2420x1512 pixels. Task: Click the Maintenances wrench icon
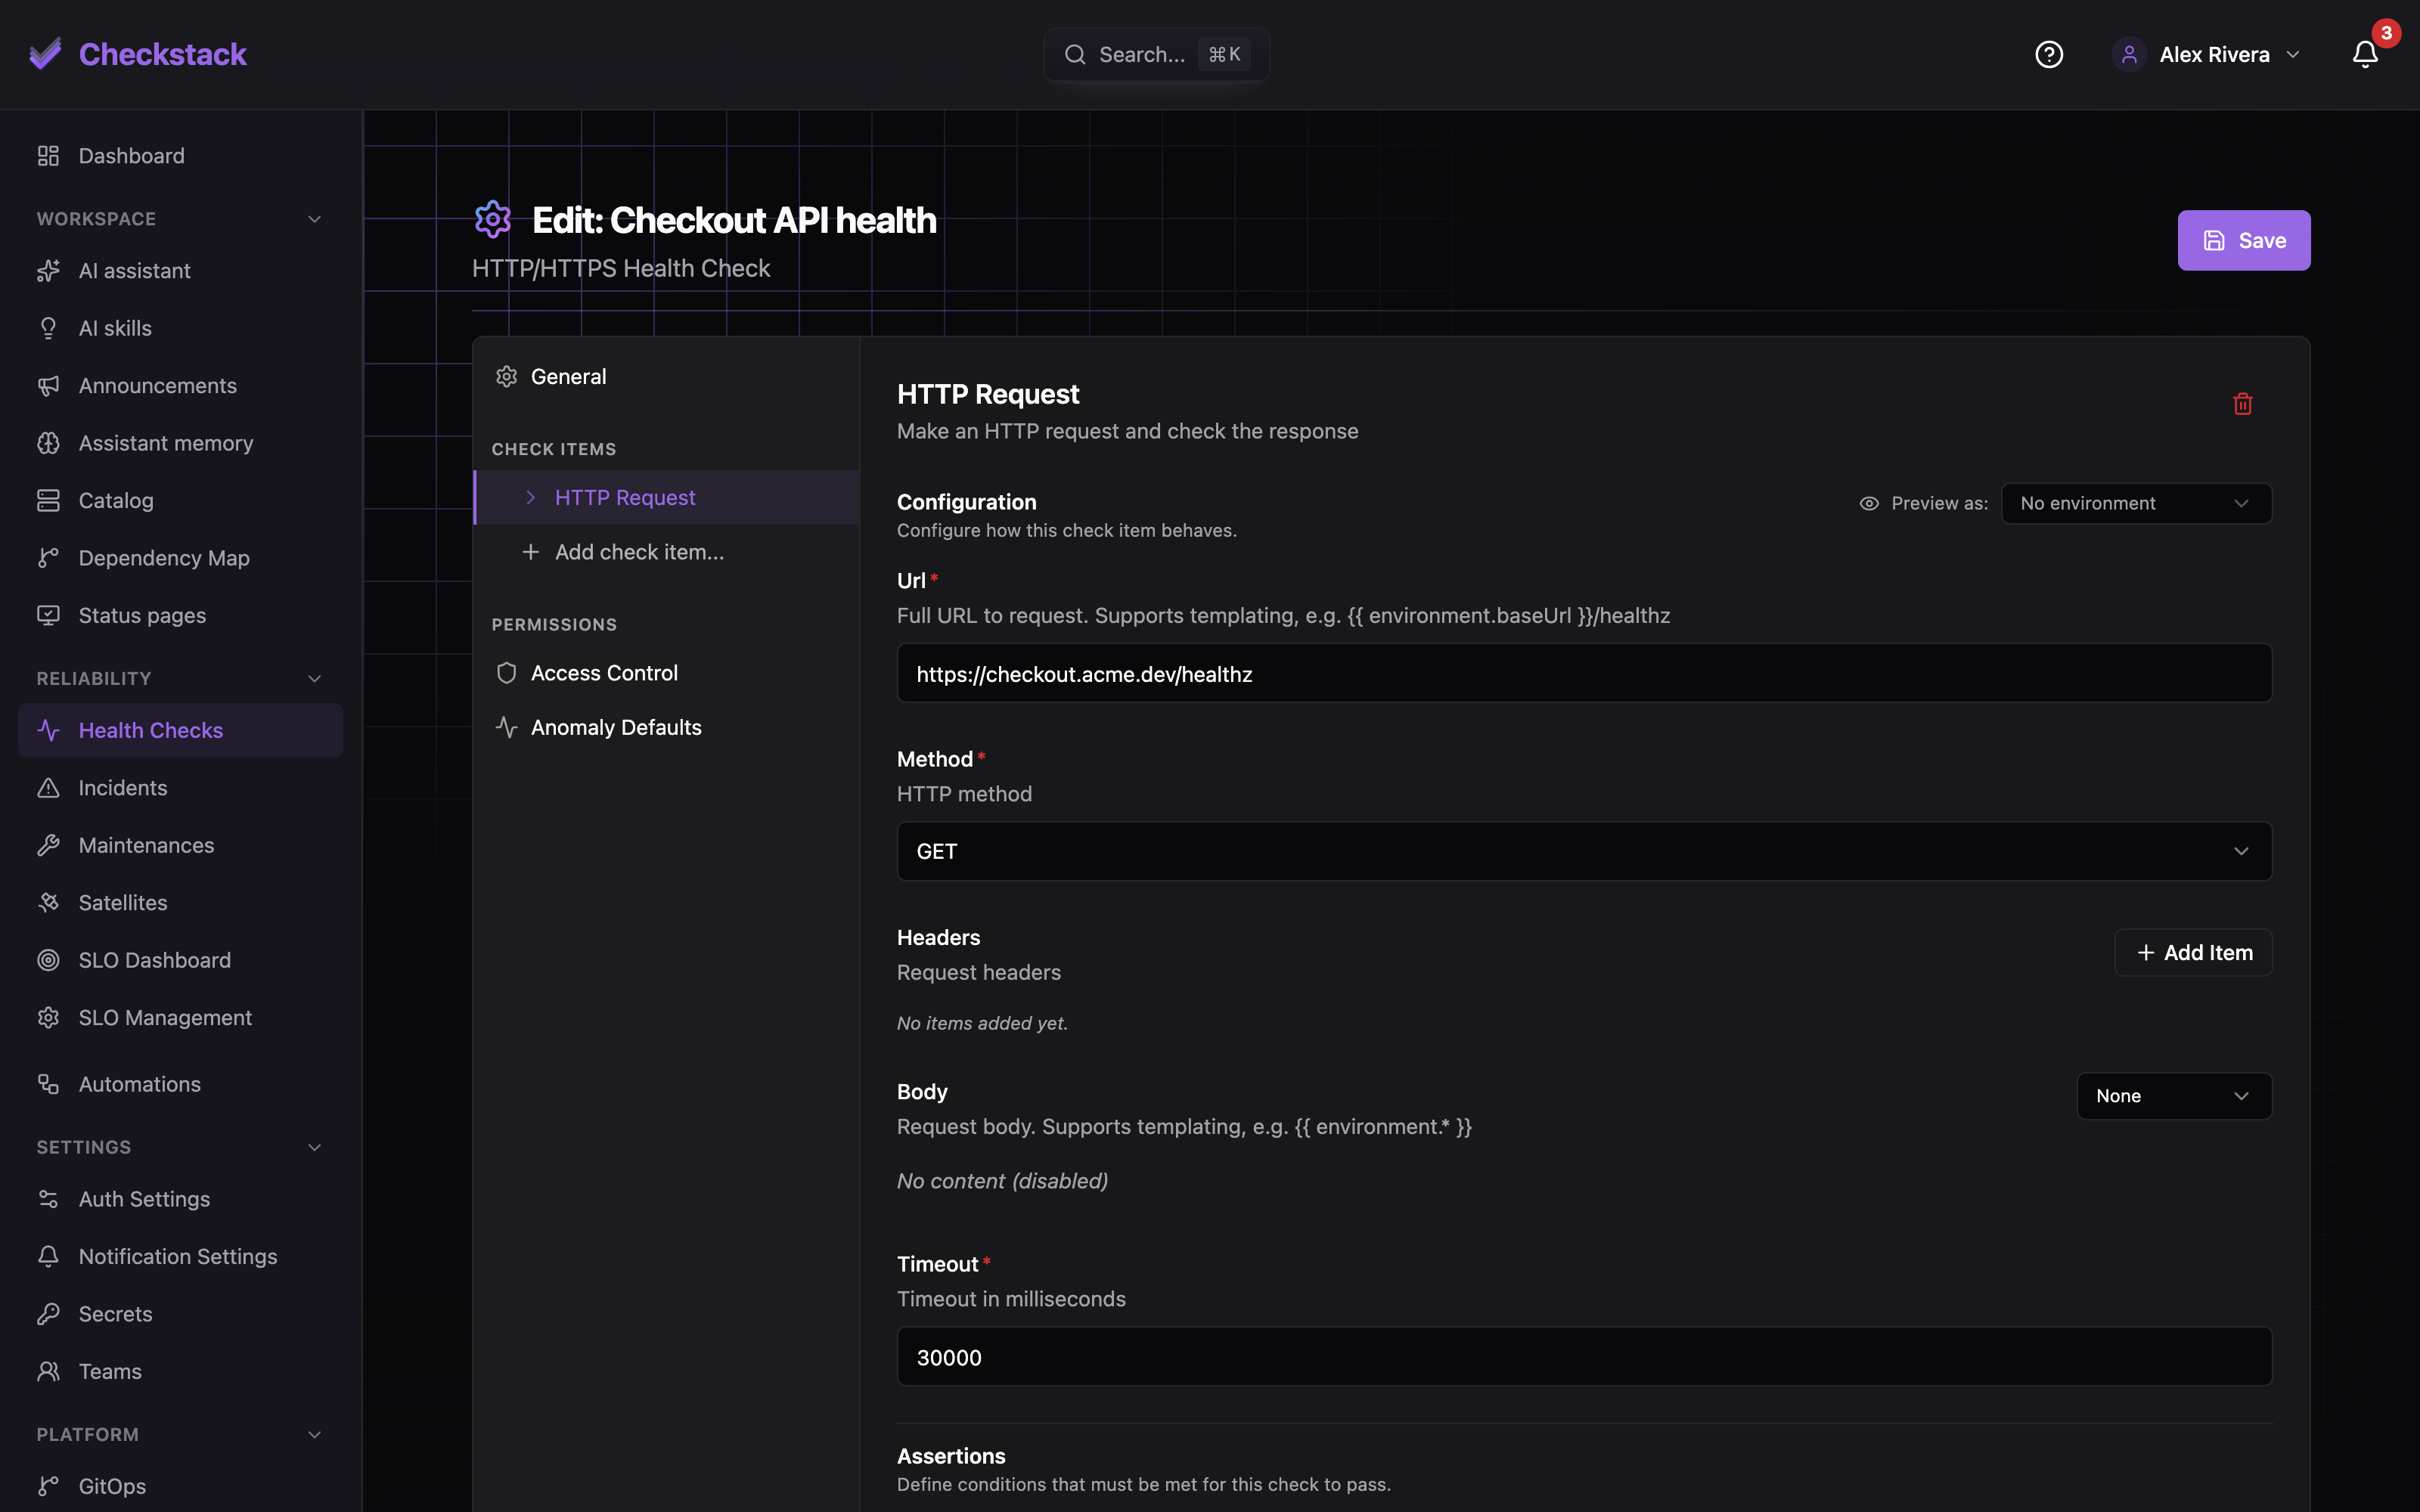coord(48,845)
